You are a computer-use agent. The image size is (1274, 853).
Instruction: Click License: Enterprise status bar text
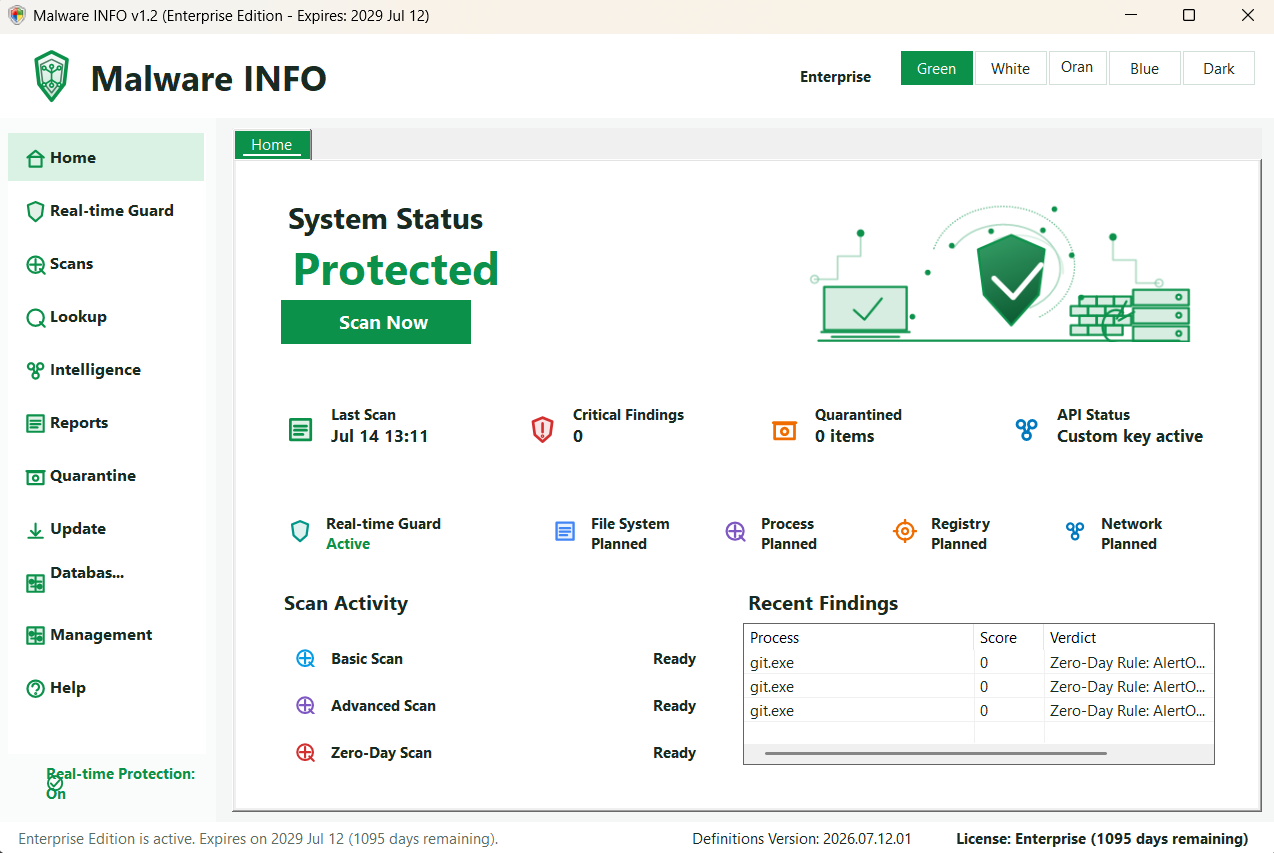(1102, 839)
